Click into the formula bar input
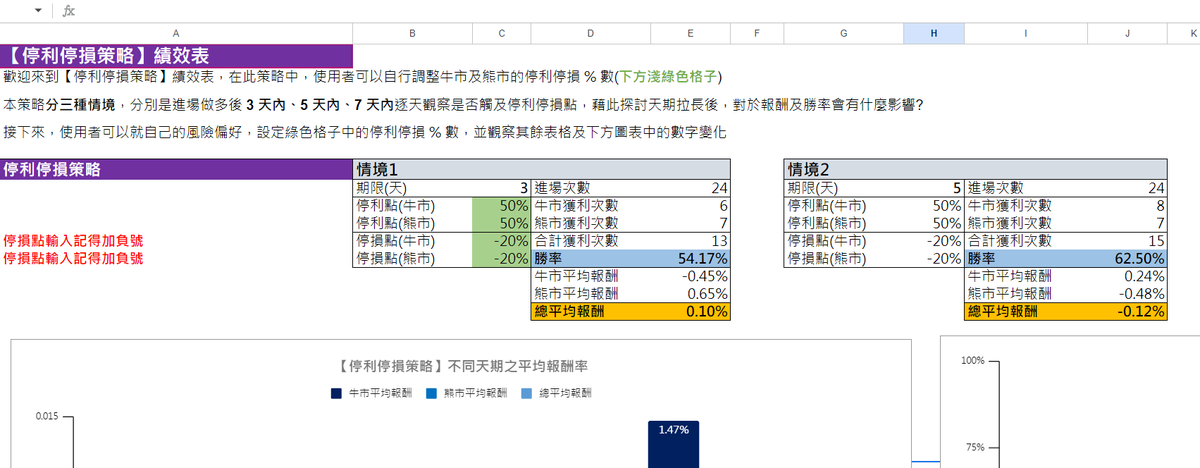The width and height of the screenshot is (1200, 468). click(640, 11)
